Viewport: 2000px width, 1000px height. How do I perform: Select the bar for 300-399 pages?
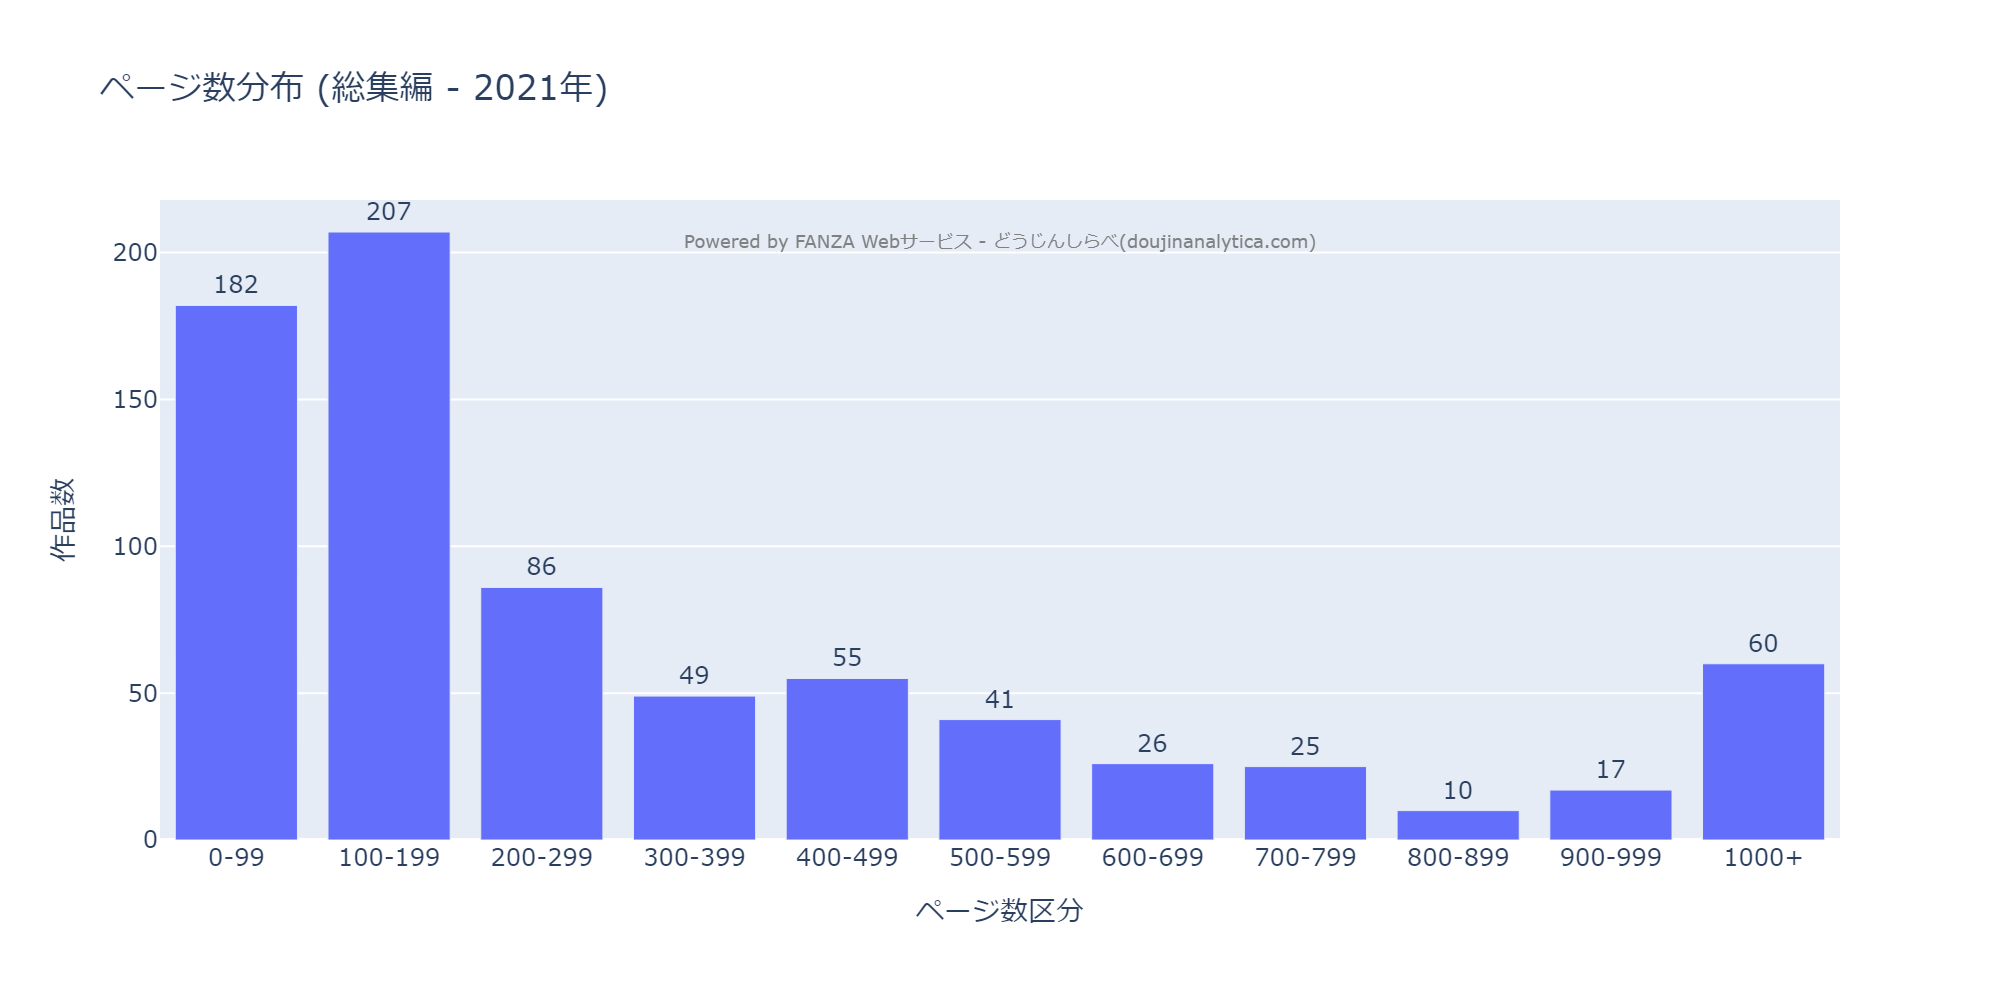[694, 767]
